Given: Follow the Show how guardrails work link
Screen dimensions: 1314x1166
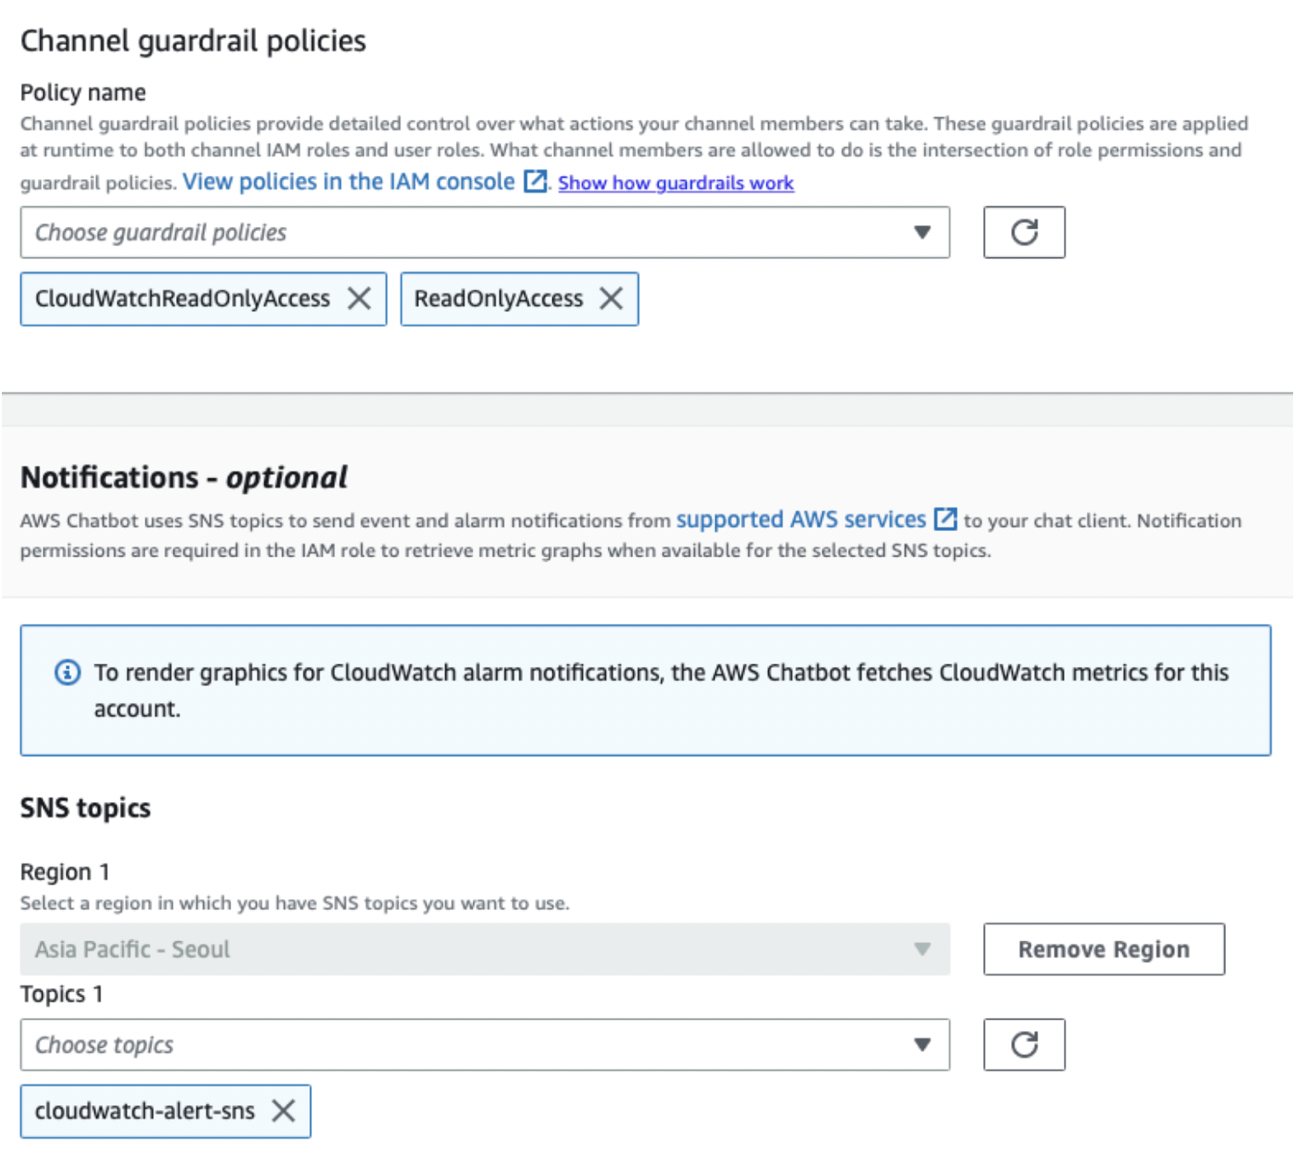Looking at the screenshot, I should [676, 183].
